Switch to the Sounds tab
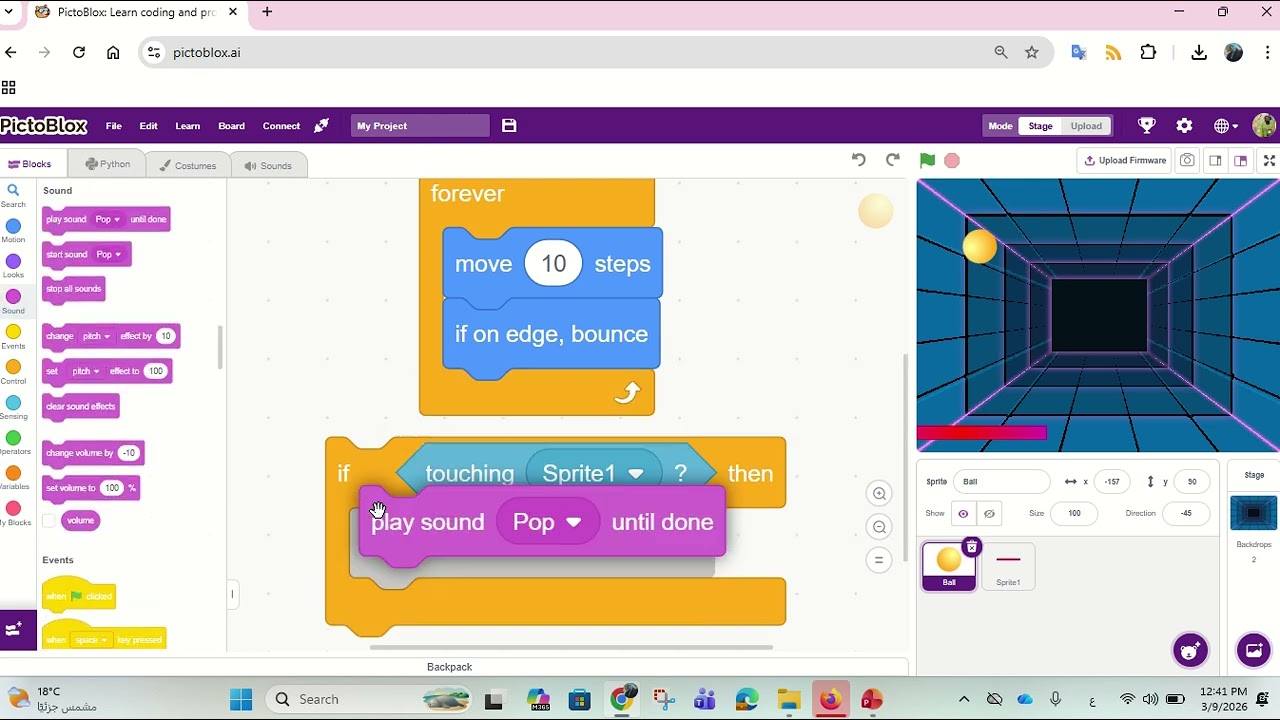The image size is (1280, 720). click(268, 165)
